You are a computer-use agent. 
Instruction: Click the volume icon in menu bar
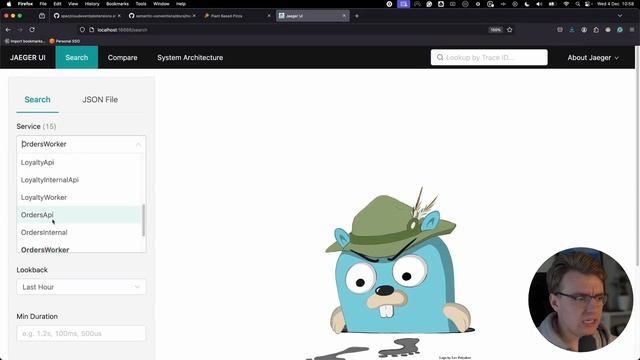click(539, 4)
